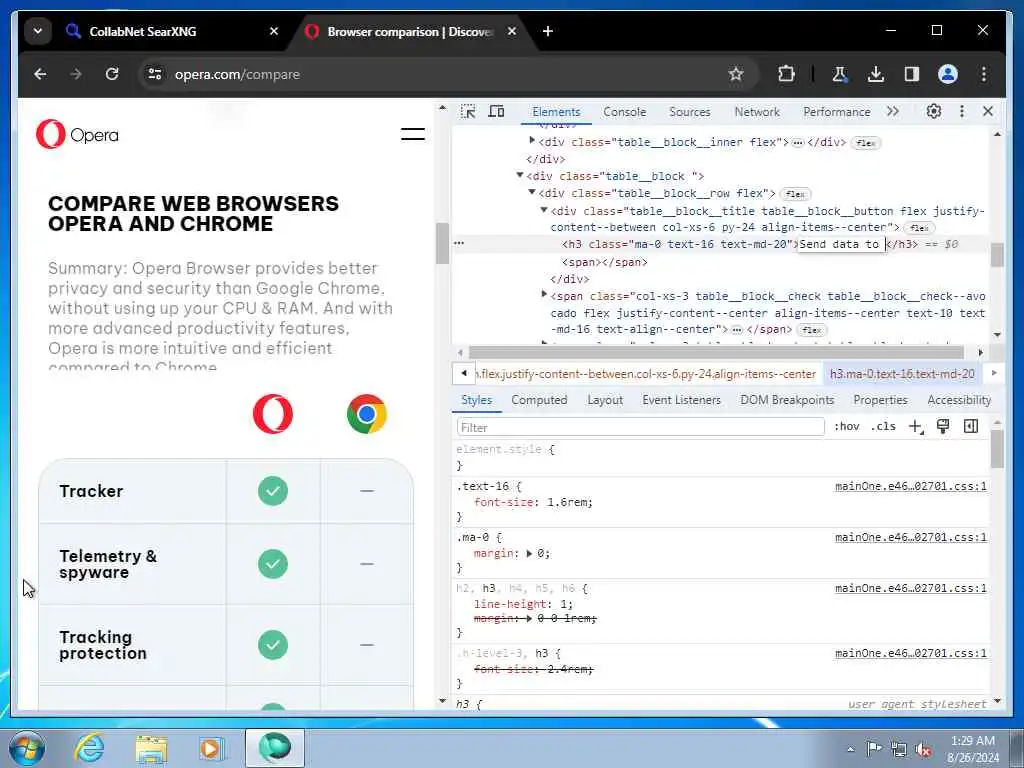Image resolution: width=1024 pixels, height=768 pixels.
Task: Open the Windows Start button
Action: tap(27, 748)
